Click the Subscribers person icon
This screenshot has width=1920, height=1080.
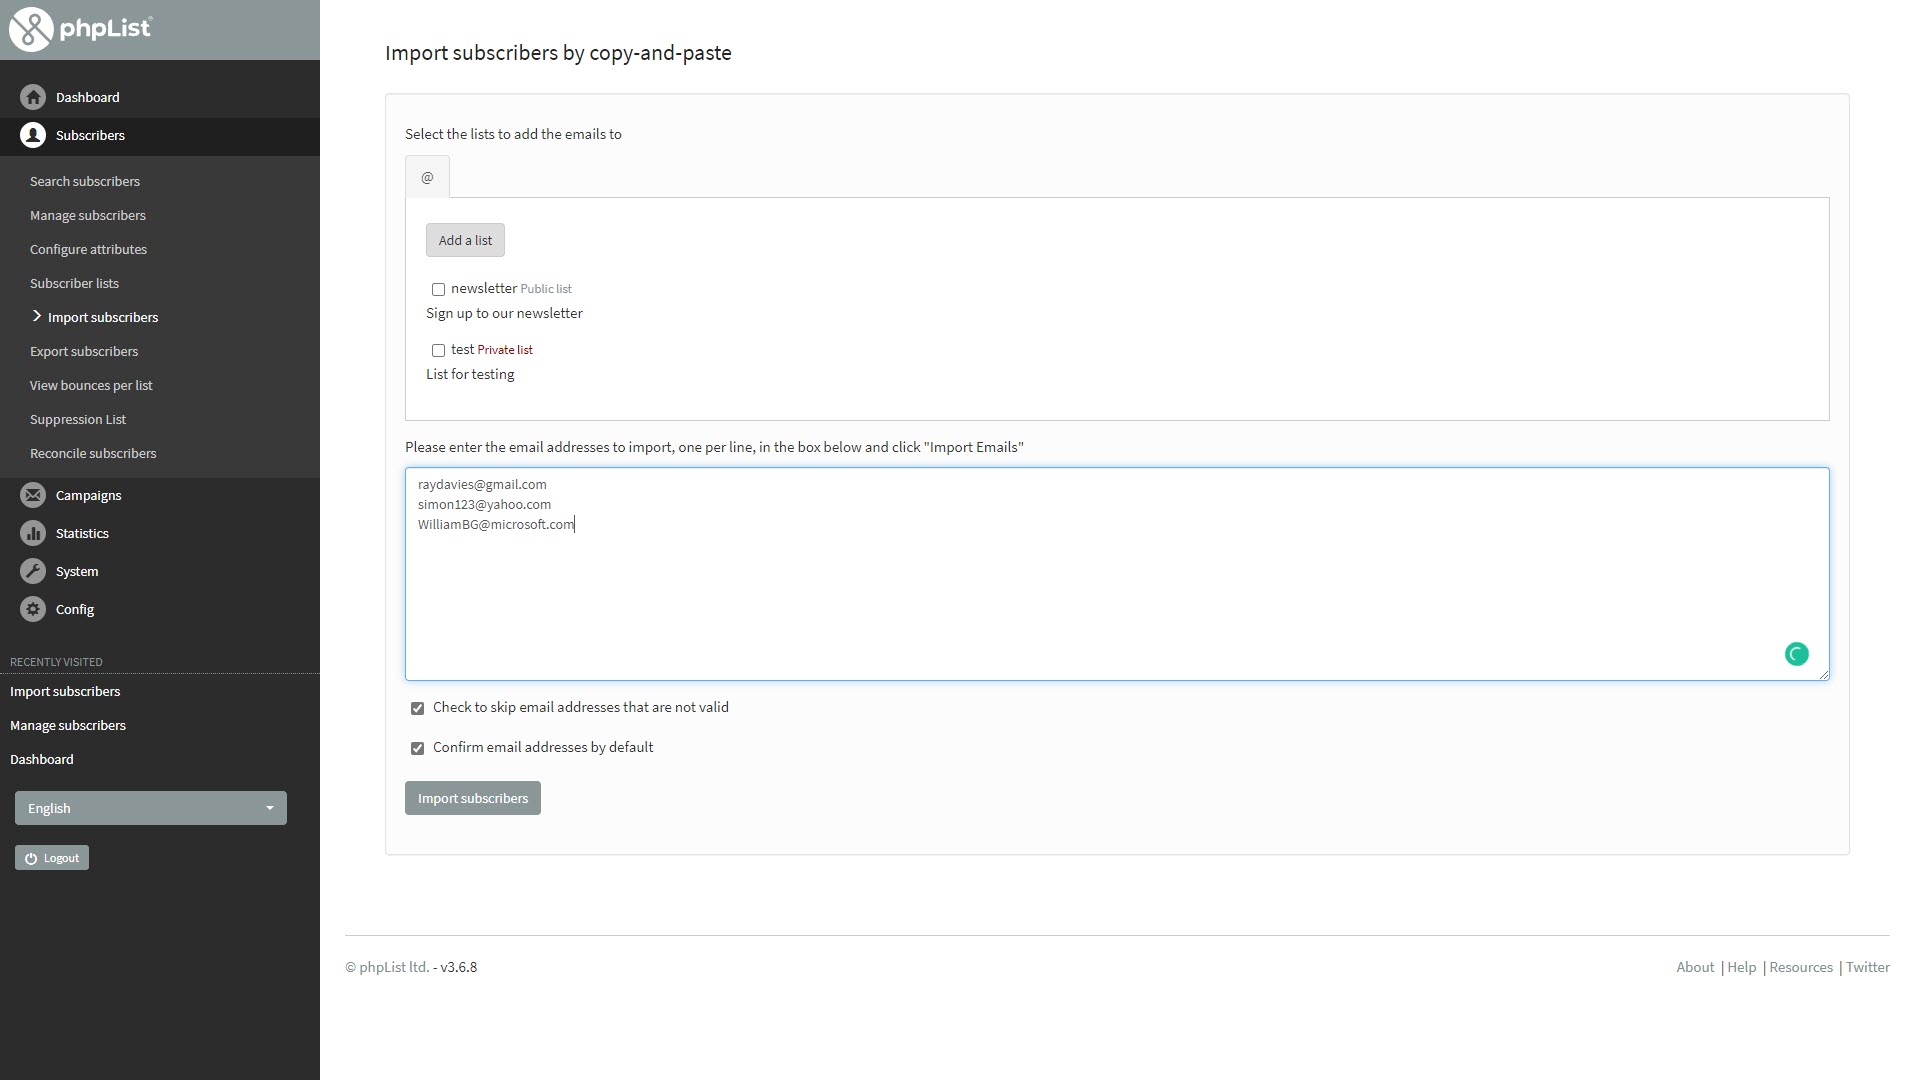click(x=33, y=135)
